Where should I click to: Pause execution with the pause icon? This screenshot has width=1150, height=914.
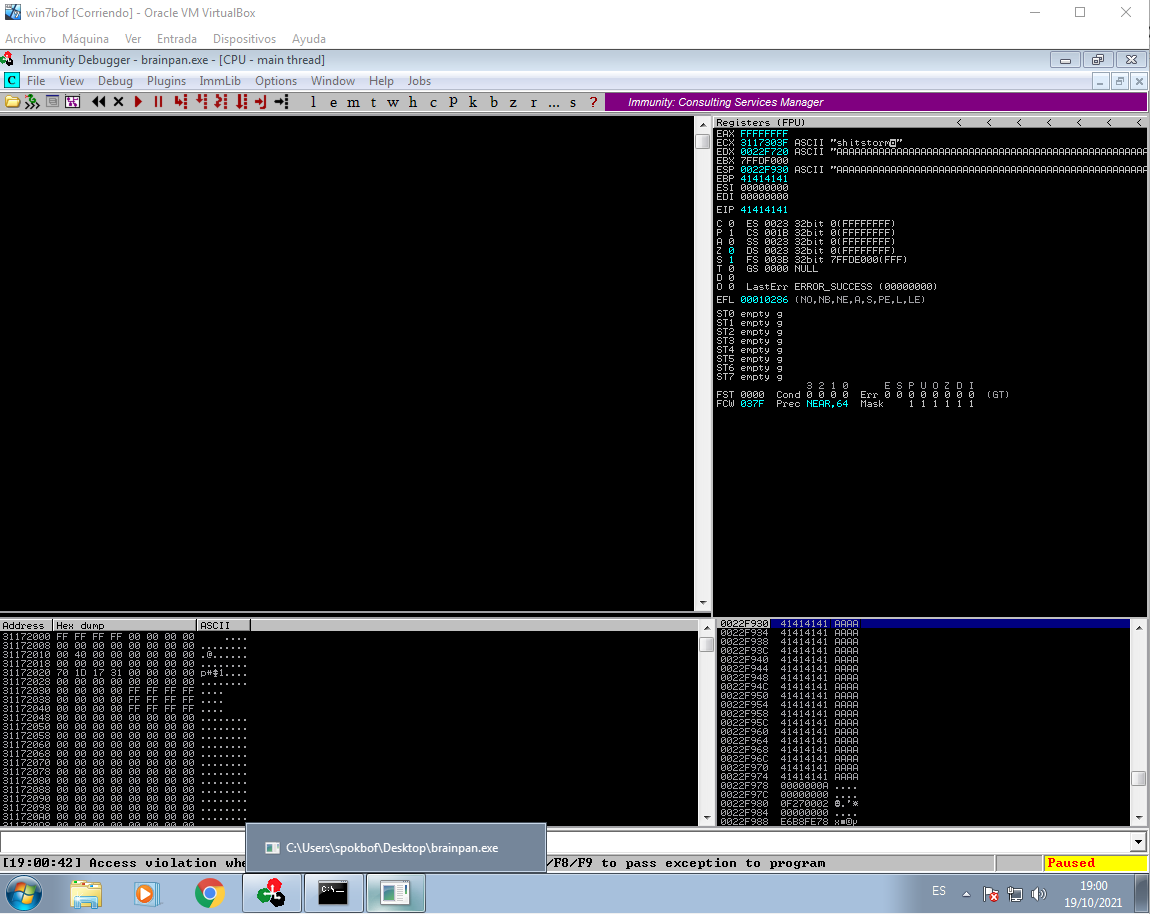tap(158, 101)
